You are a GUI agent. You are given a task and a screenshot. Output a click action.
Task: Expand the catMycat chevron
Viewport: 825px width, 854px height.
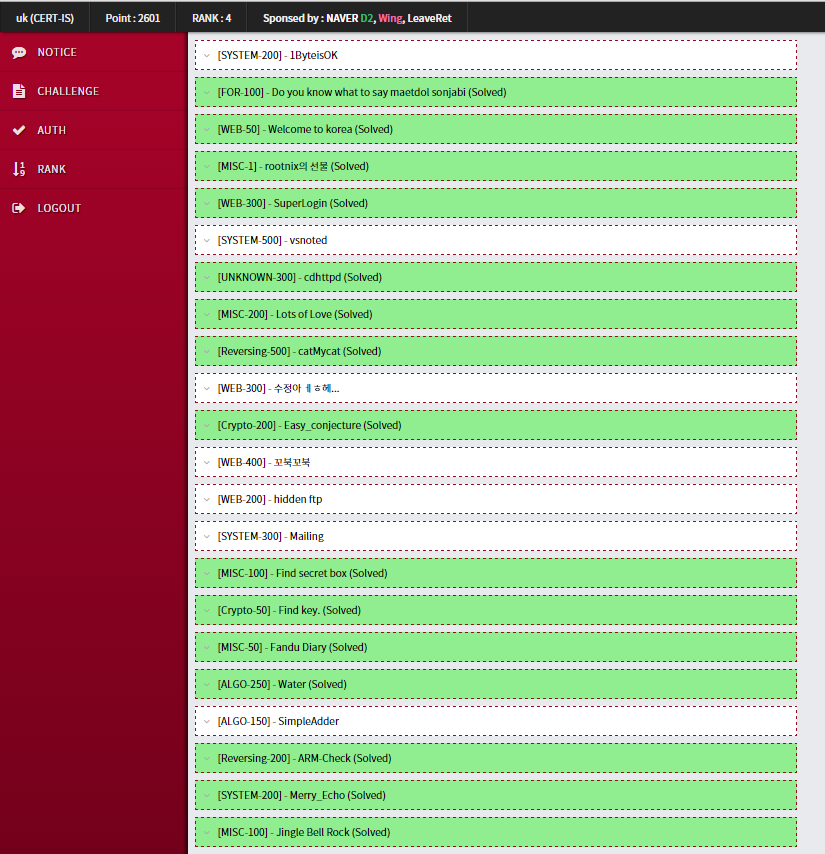[207, 352]
